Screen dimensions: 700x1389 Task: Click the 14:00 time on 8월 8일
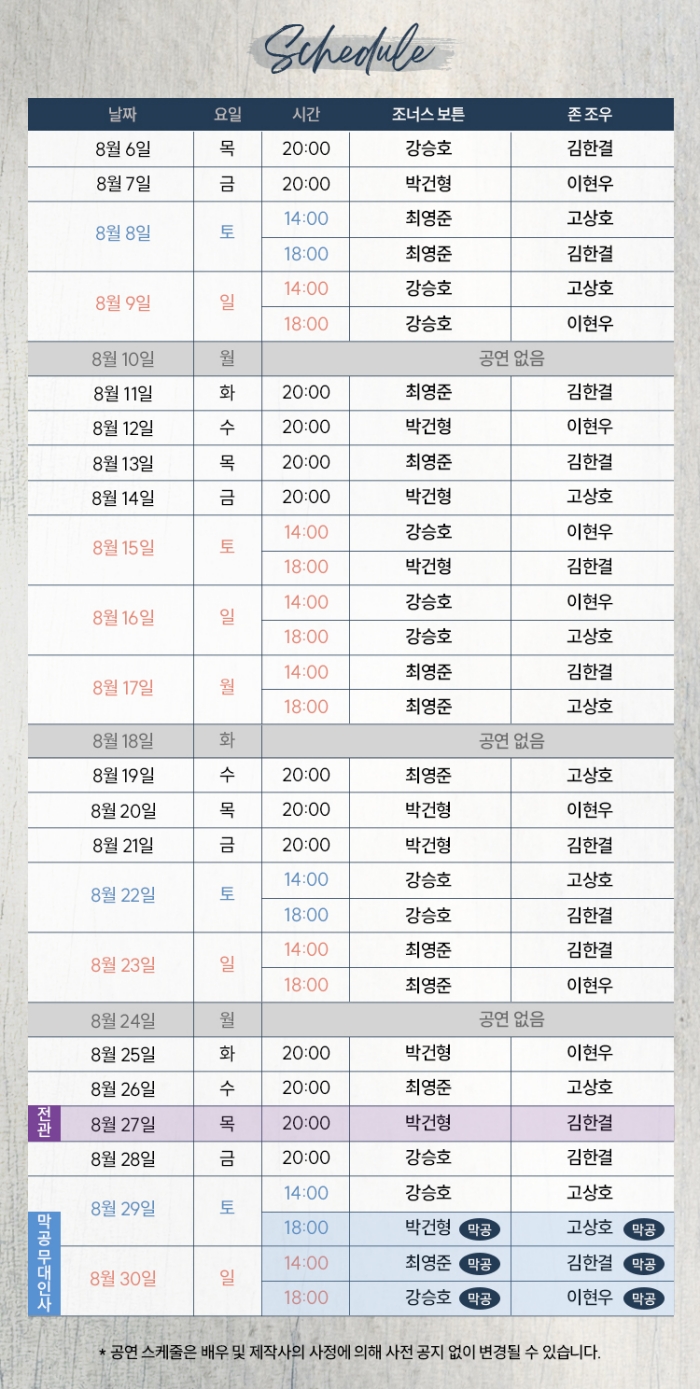(306, 219)
